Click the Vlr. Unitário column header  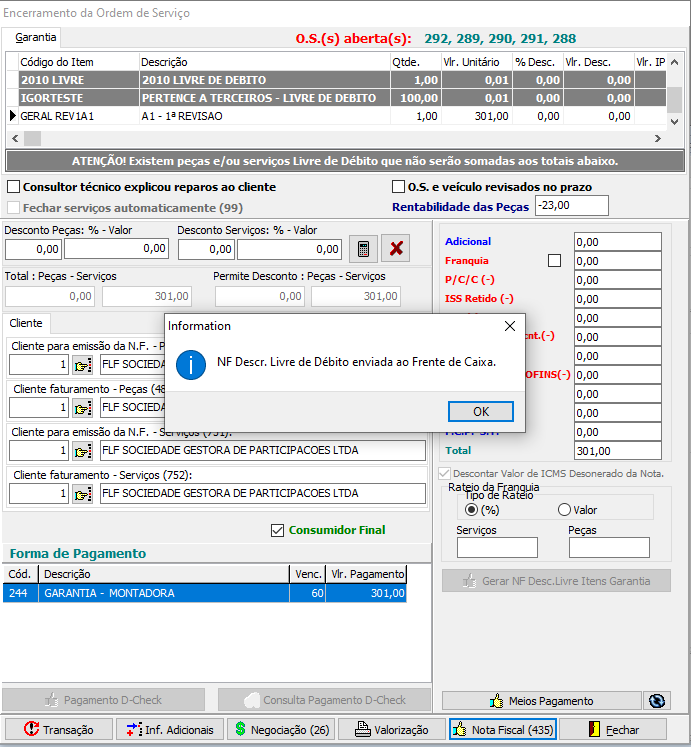pos(477,62)
